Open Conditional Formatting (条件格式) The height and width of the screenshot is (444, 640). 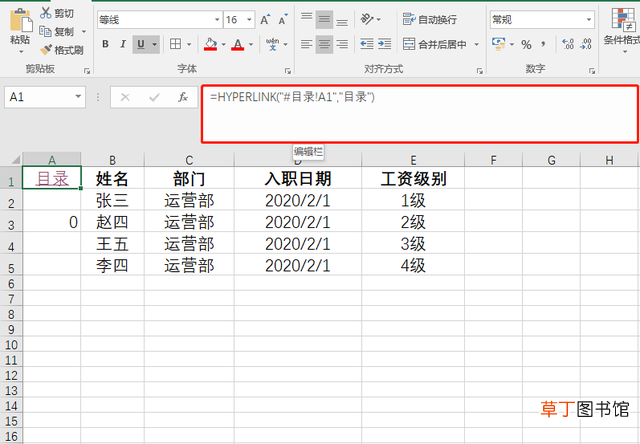tap(622, 29)
